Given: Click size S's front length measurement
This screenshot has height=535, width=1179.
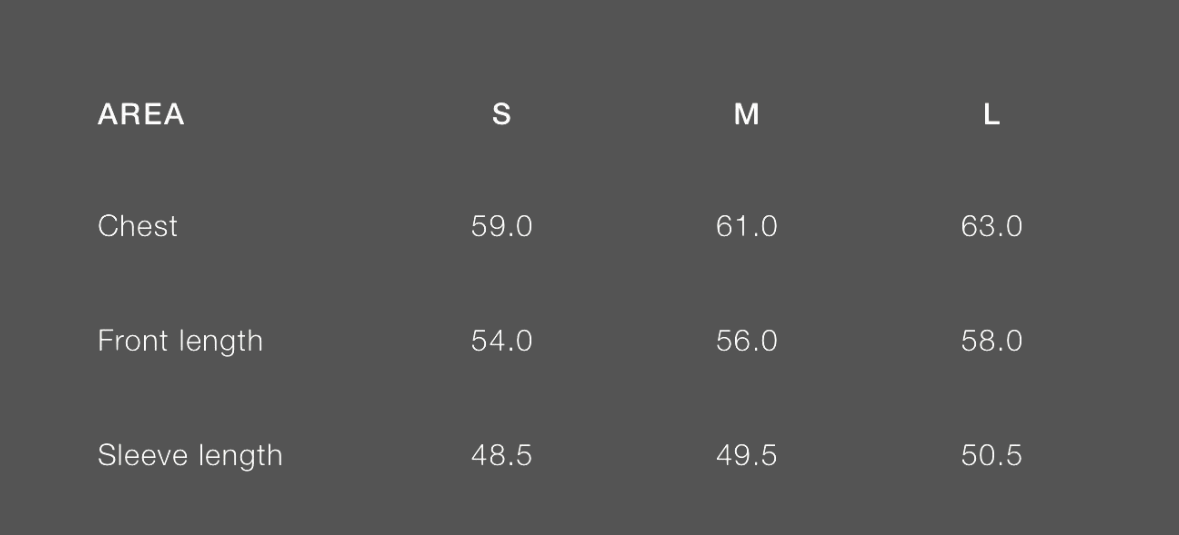Looking at the screenshot, I should tap(501, 341).
